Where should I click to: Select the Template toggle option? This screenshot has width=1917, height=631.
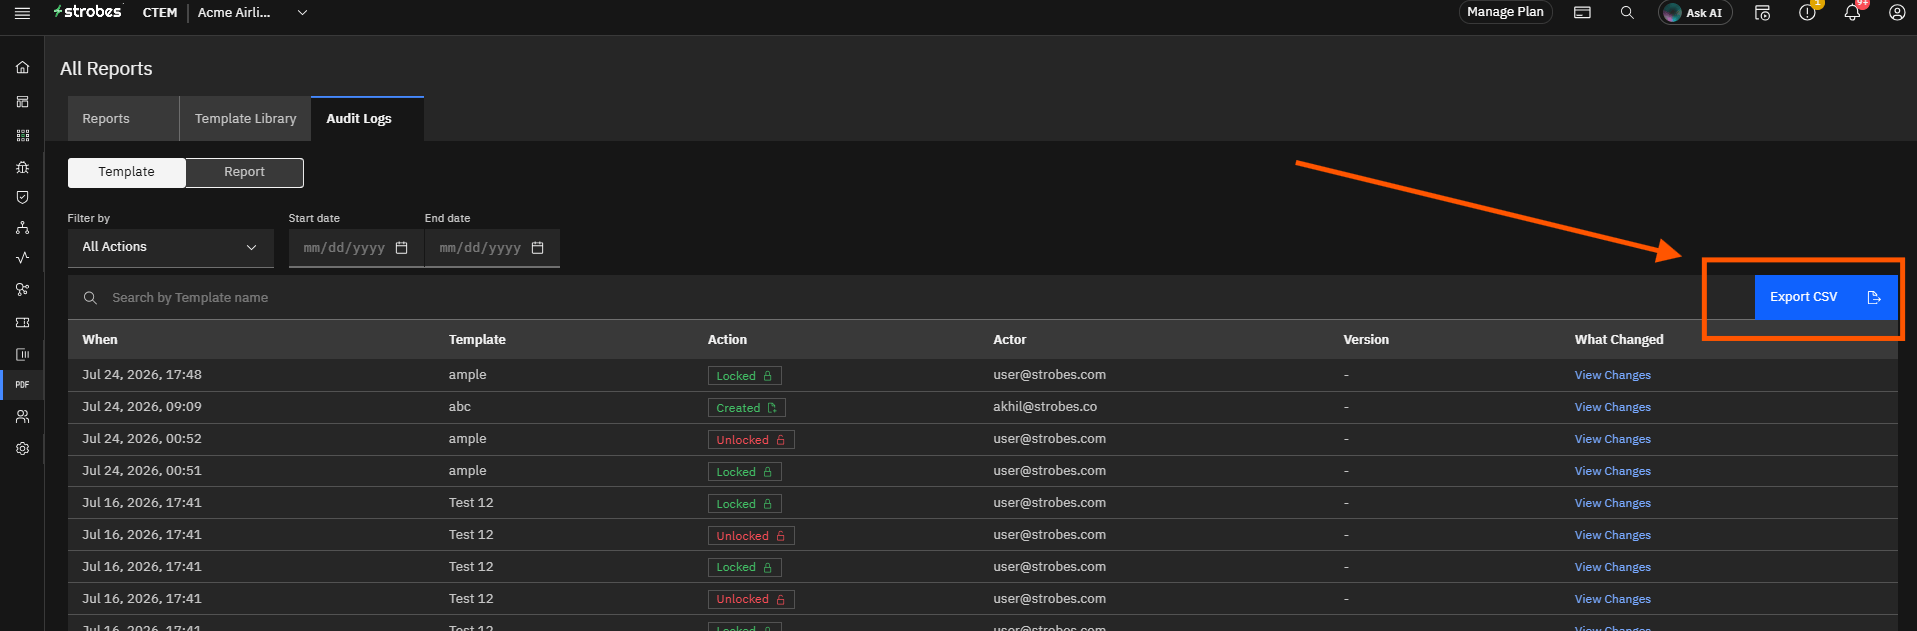126,172
